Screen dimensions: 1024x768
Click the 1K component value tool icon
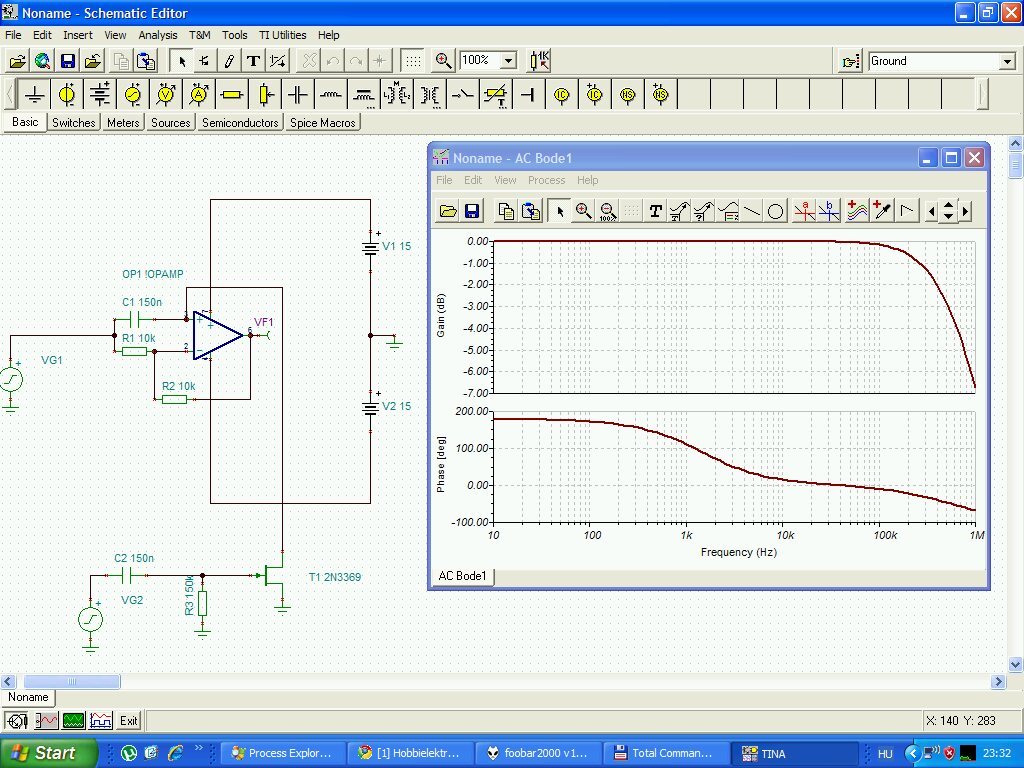539,61
